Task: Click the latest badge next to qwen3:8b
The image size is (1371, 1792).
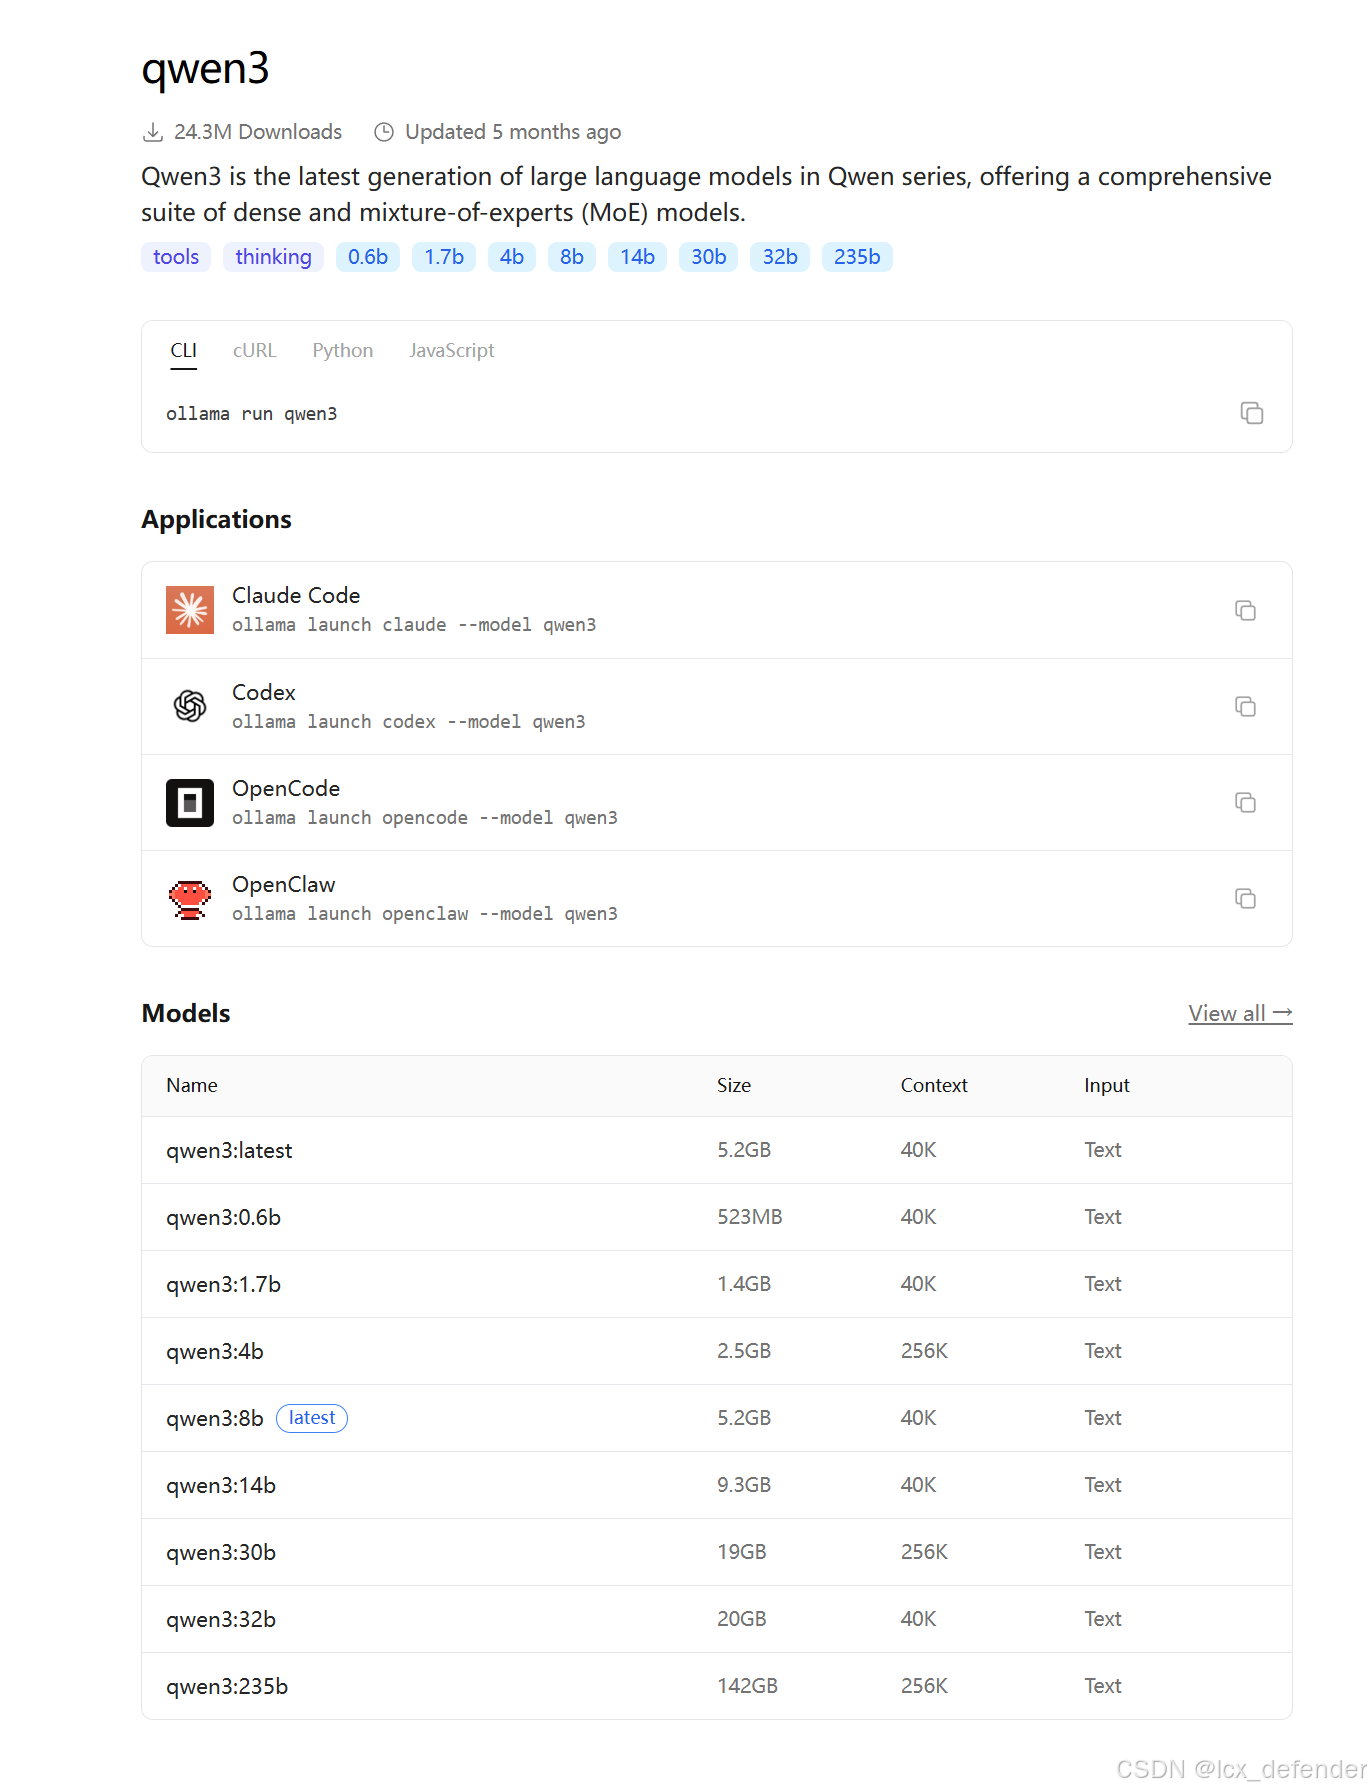Action: click(312, 1418)
